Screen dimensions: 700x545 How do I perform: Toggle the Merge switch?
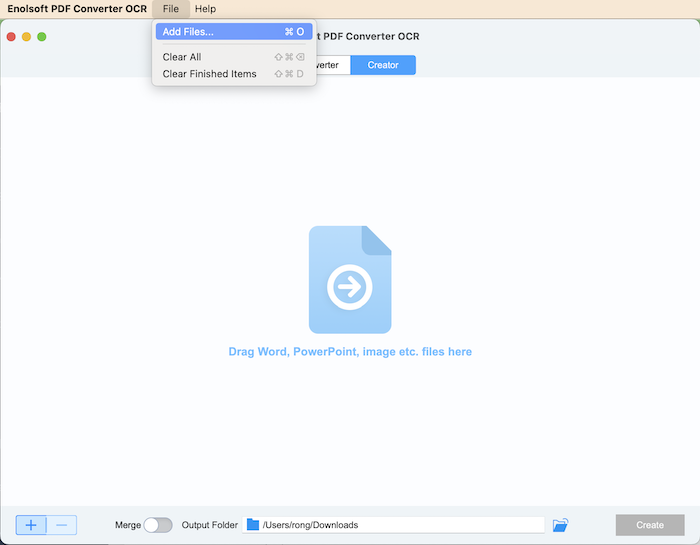158,525
